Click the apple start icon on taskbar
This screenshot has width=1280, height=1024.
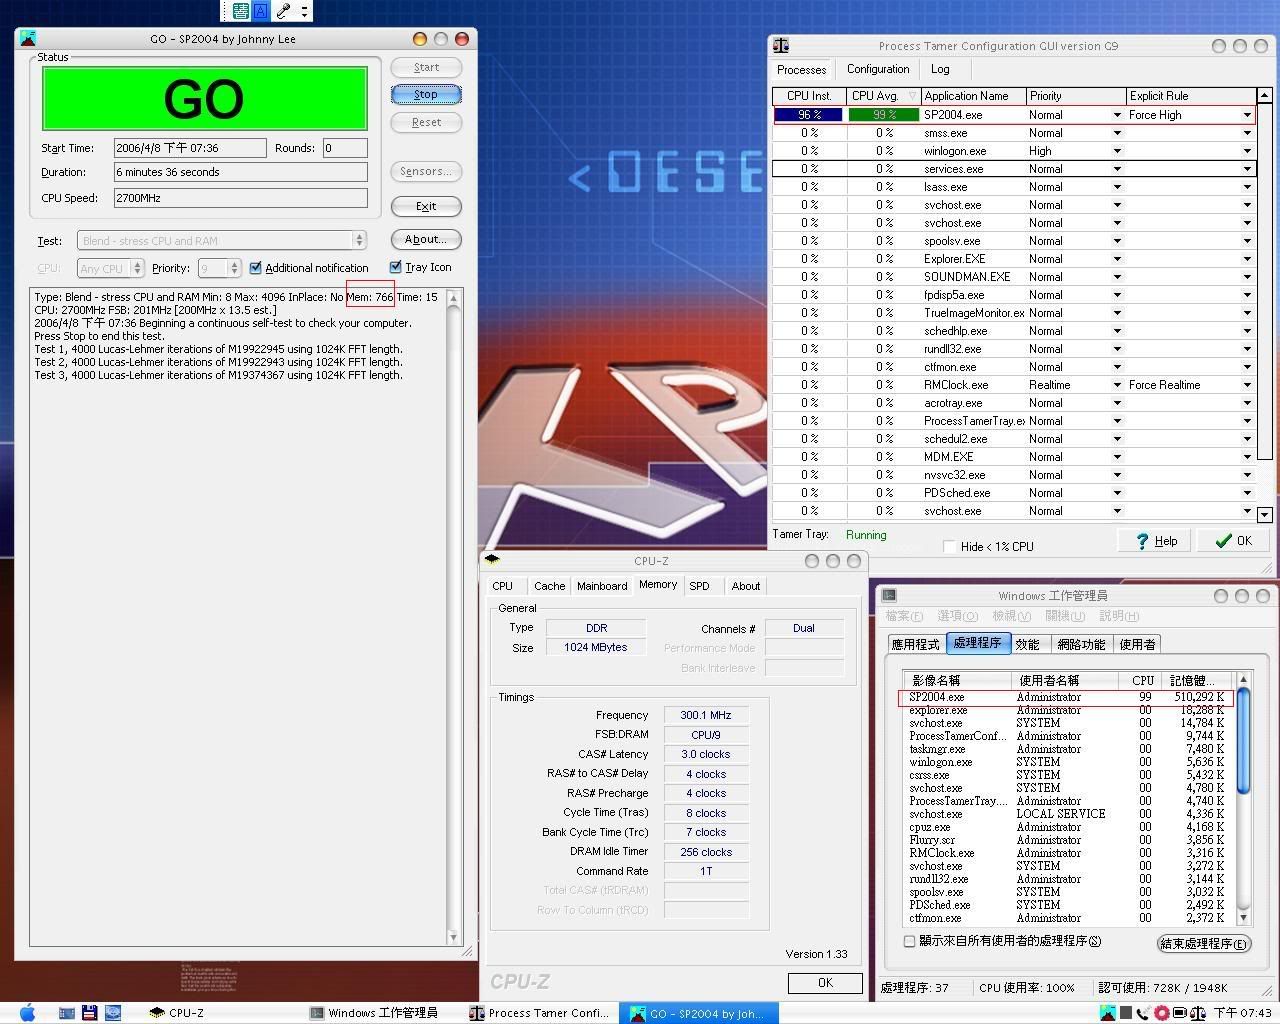click(x=27, y=1012)
